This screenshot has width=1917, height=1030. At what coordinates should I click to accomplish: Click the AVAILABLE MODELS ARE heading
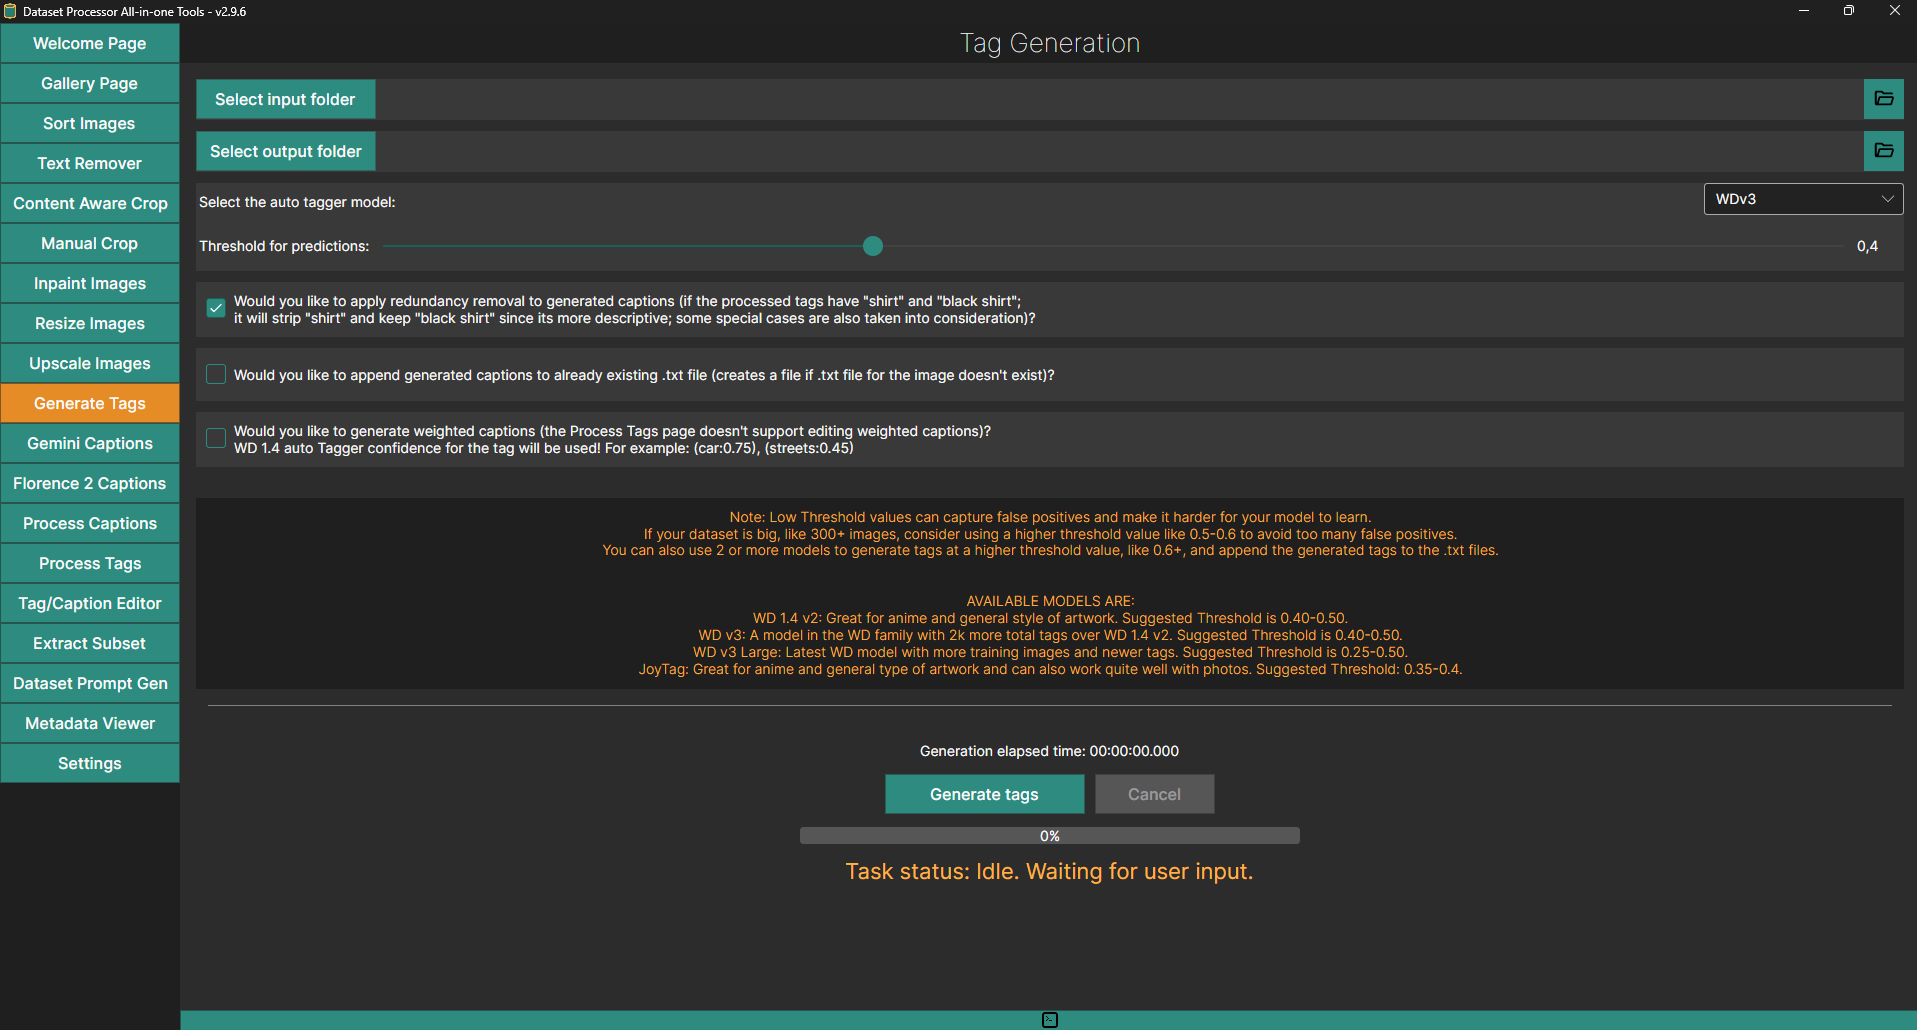click(1050, 601)
